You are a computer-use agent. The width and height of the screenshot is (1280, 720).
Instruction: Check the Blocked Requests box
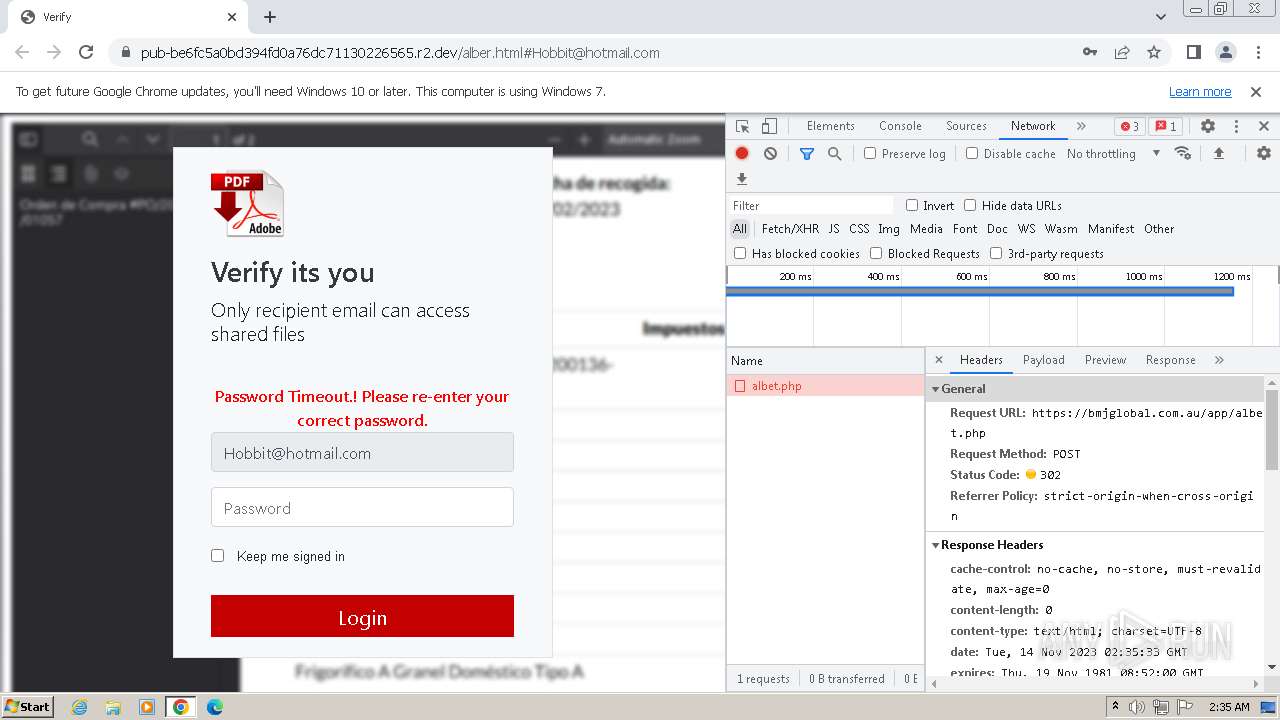876,253
